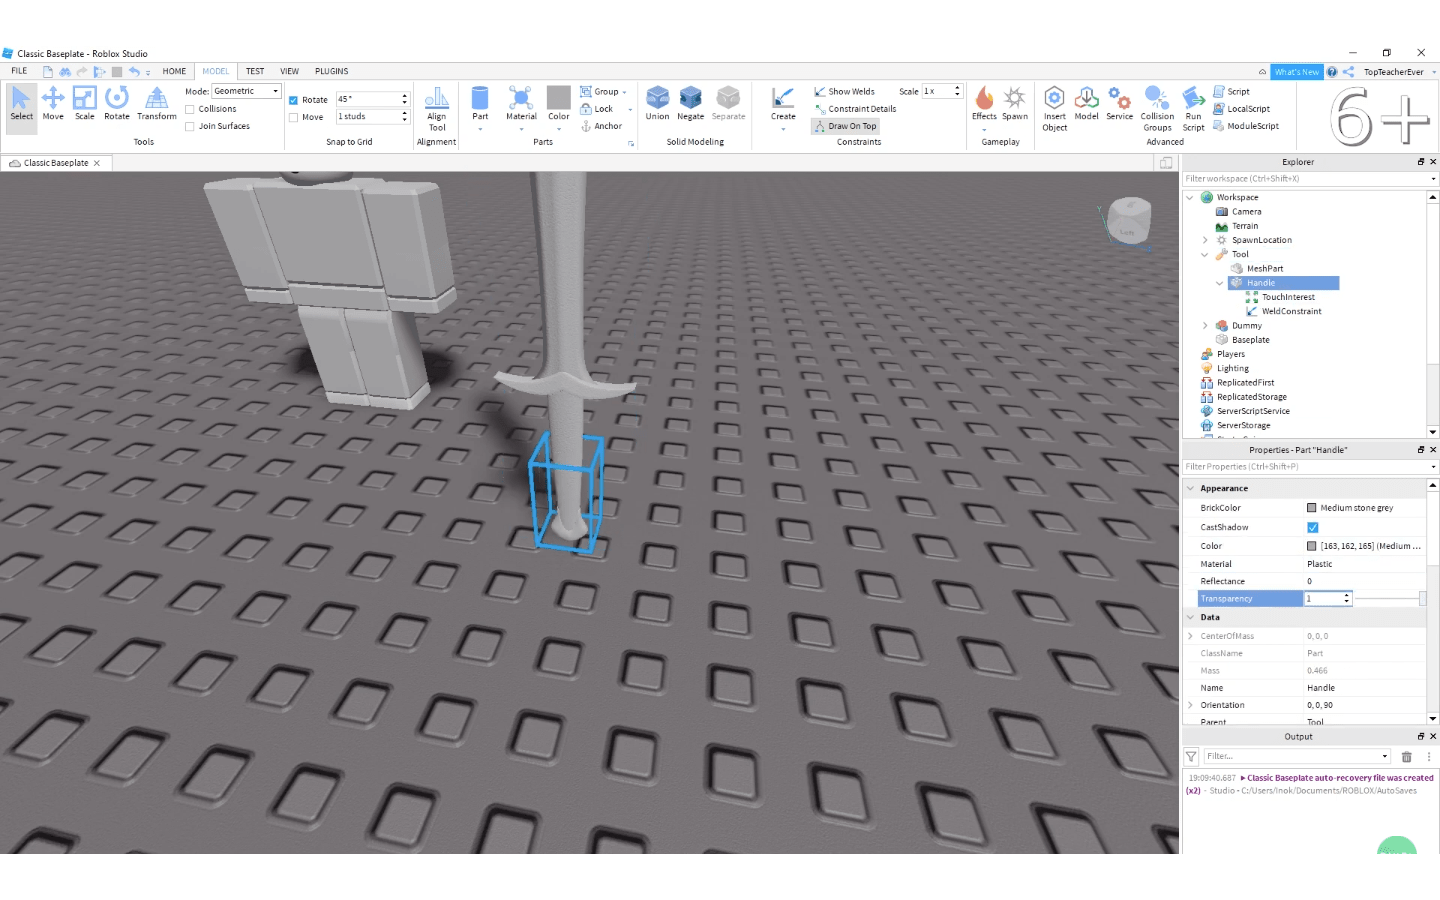Viewport: 1440px width, 900px height.
Task: Adjust the Transparency slider handle
Action: [x=1422, y=598]
